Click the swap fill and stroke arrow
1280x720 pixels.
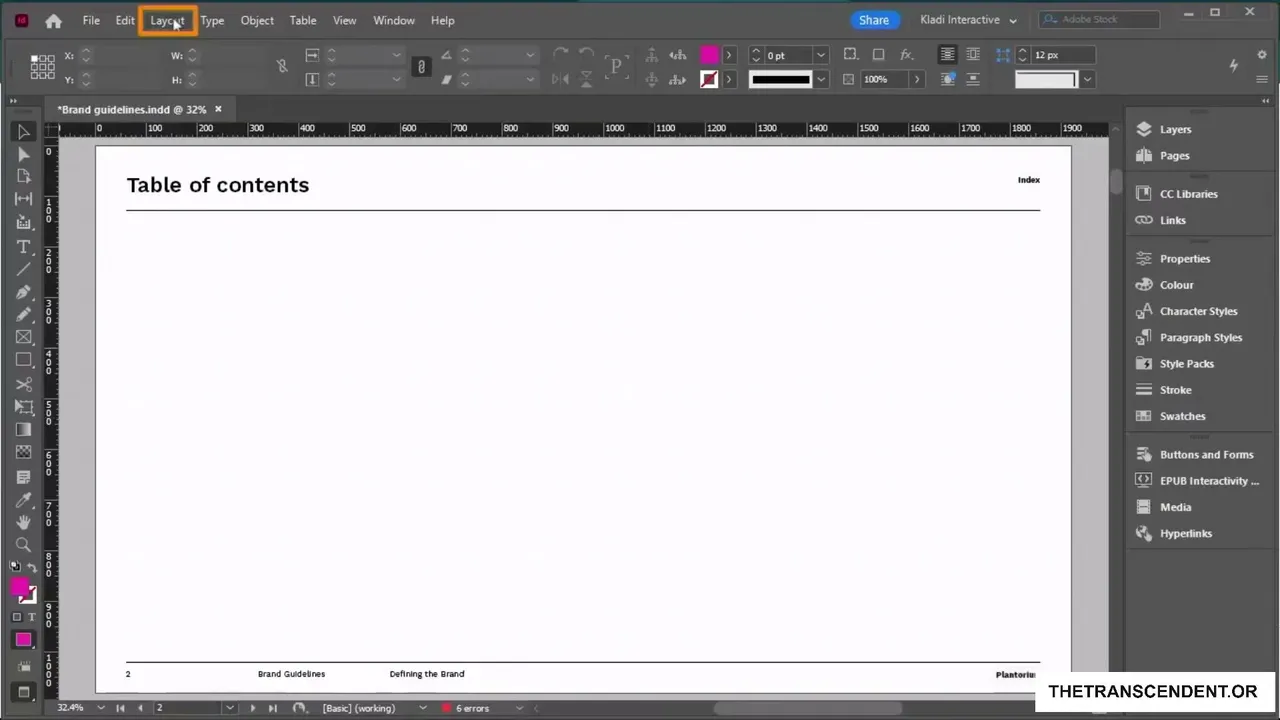(32, 567)
